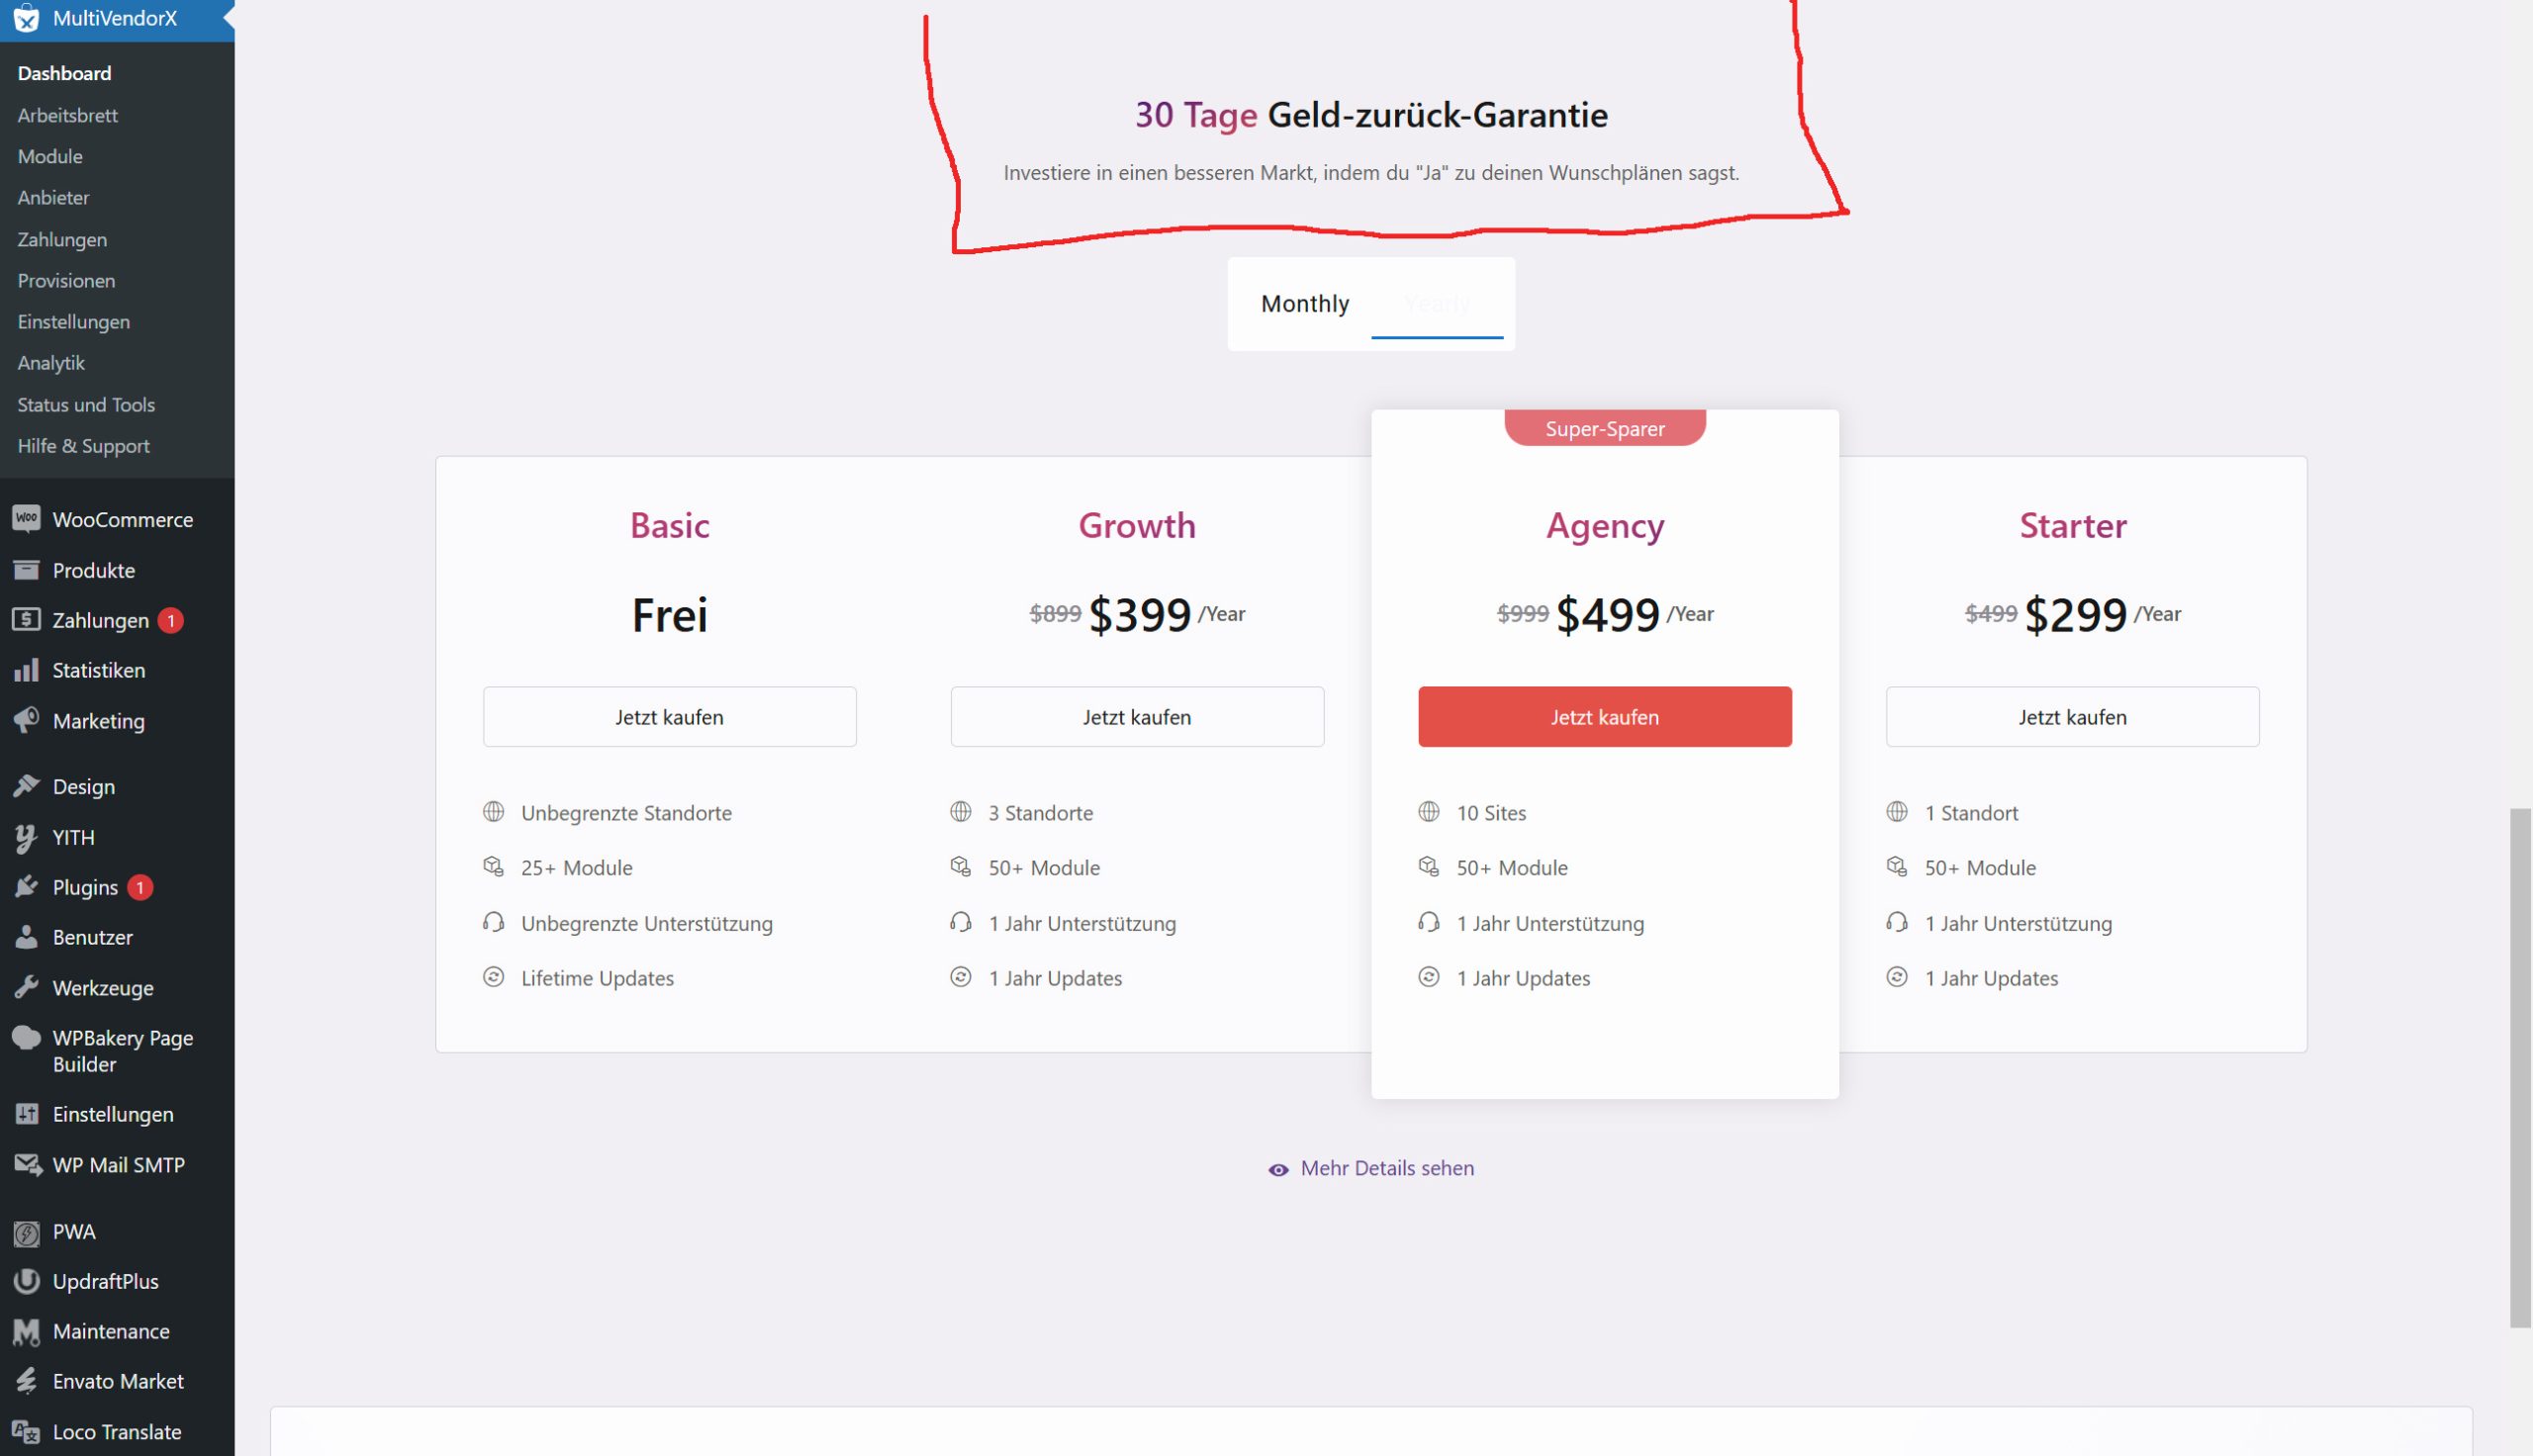
Task: Click the Statistiken bar chart icon
Action: 26,670
